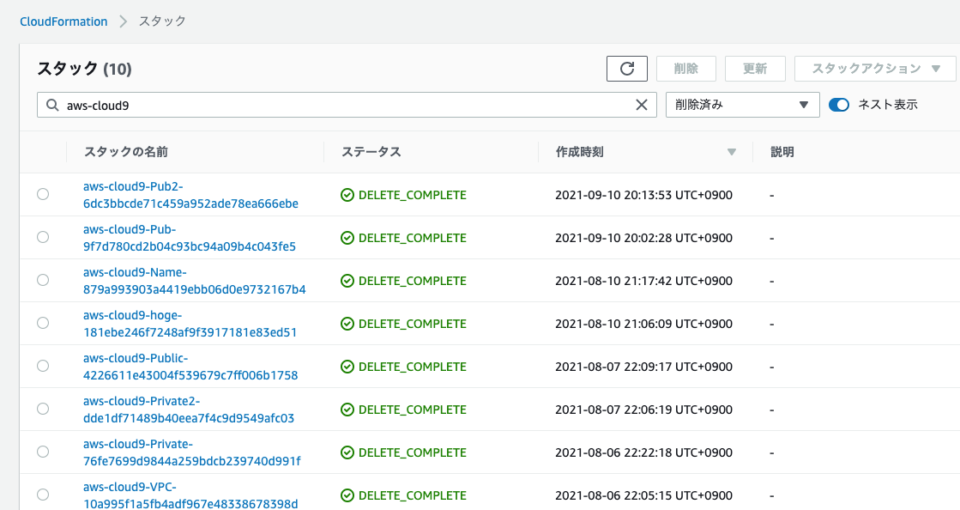
Task: Select radio for aws-cloud9-Pub- stack
Action: [43, 237]
